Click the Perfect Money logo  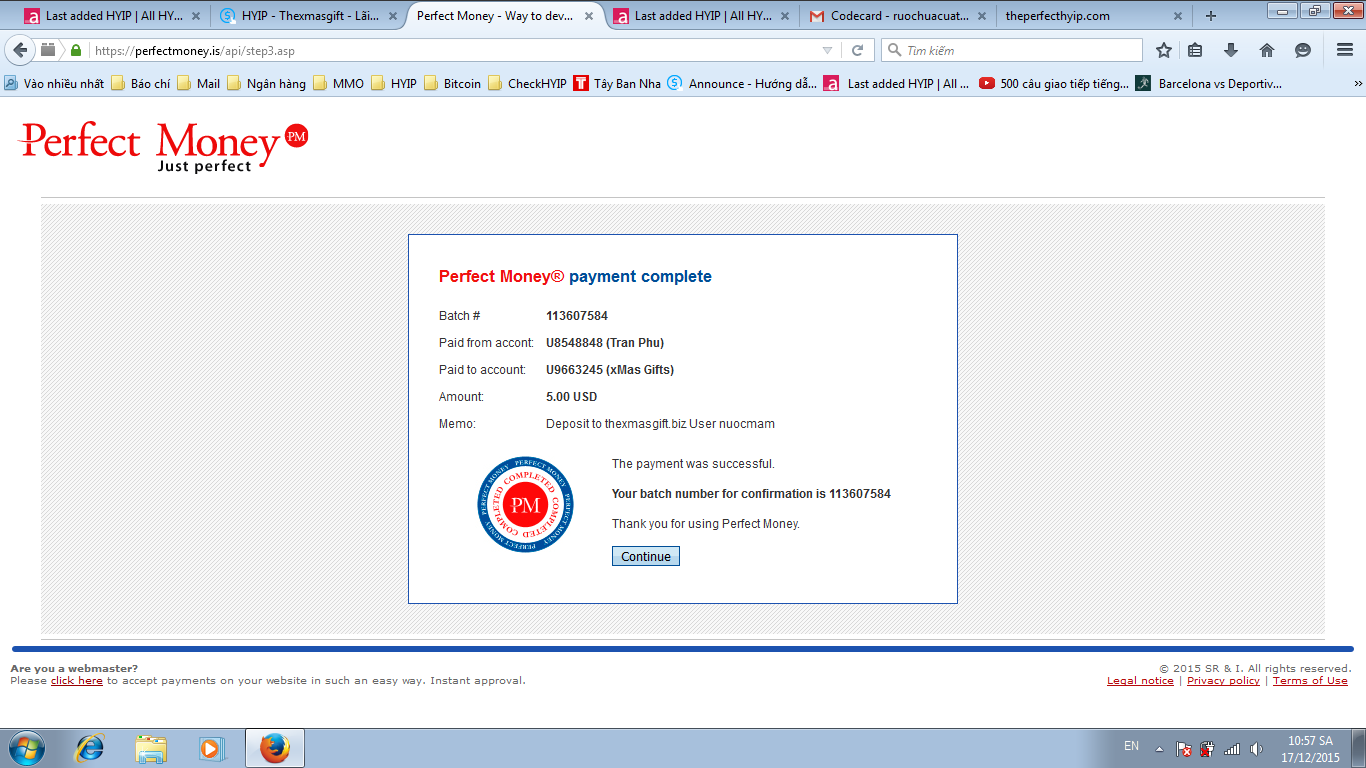(164, 146)
